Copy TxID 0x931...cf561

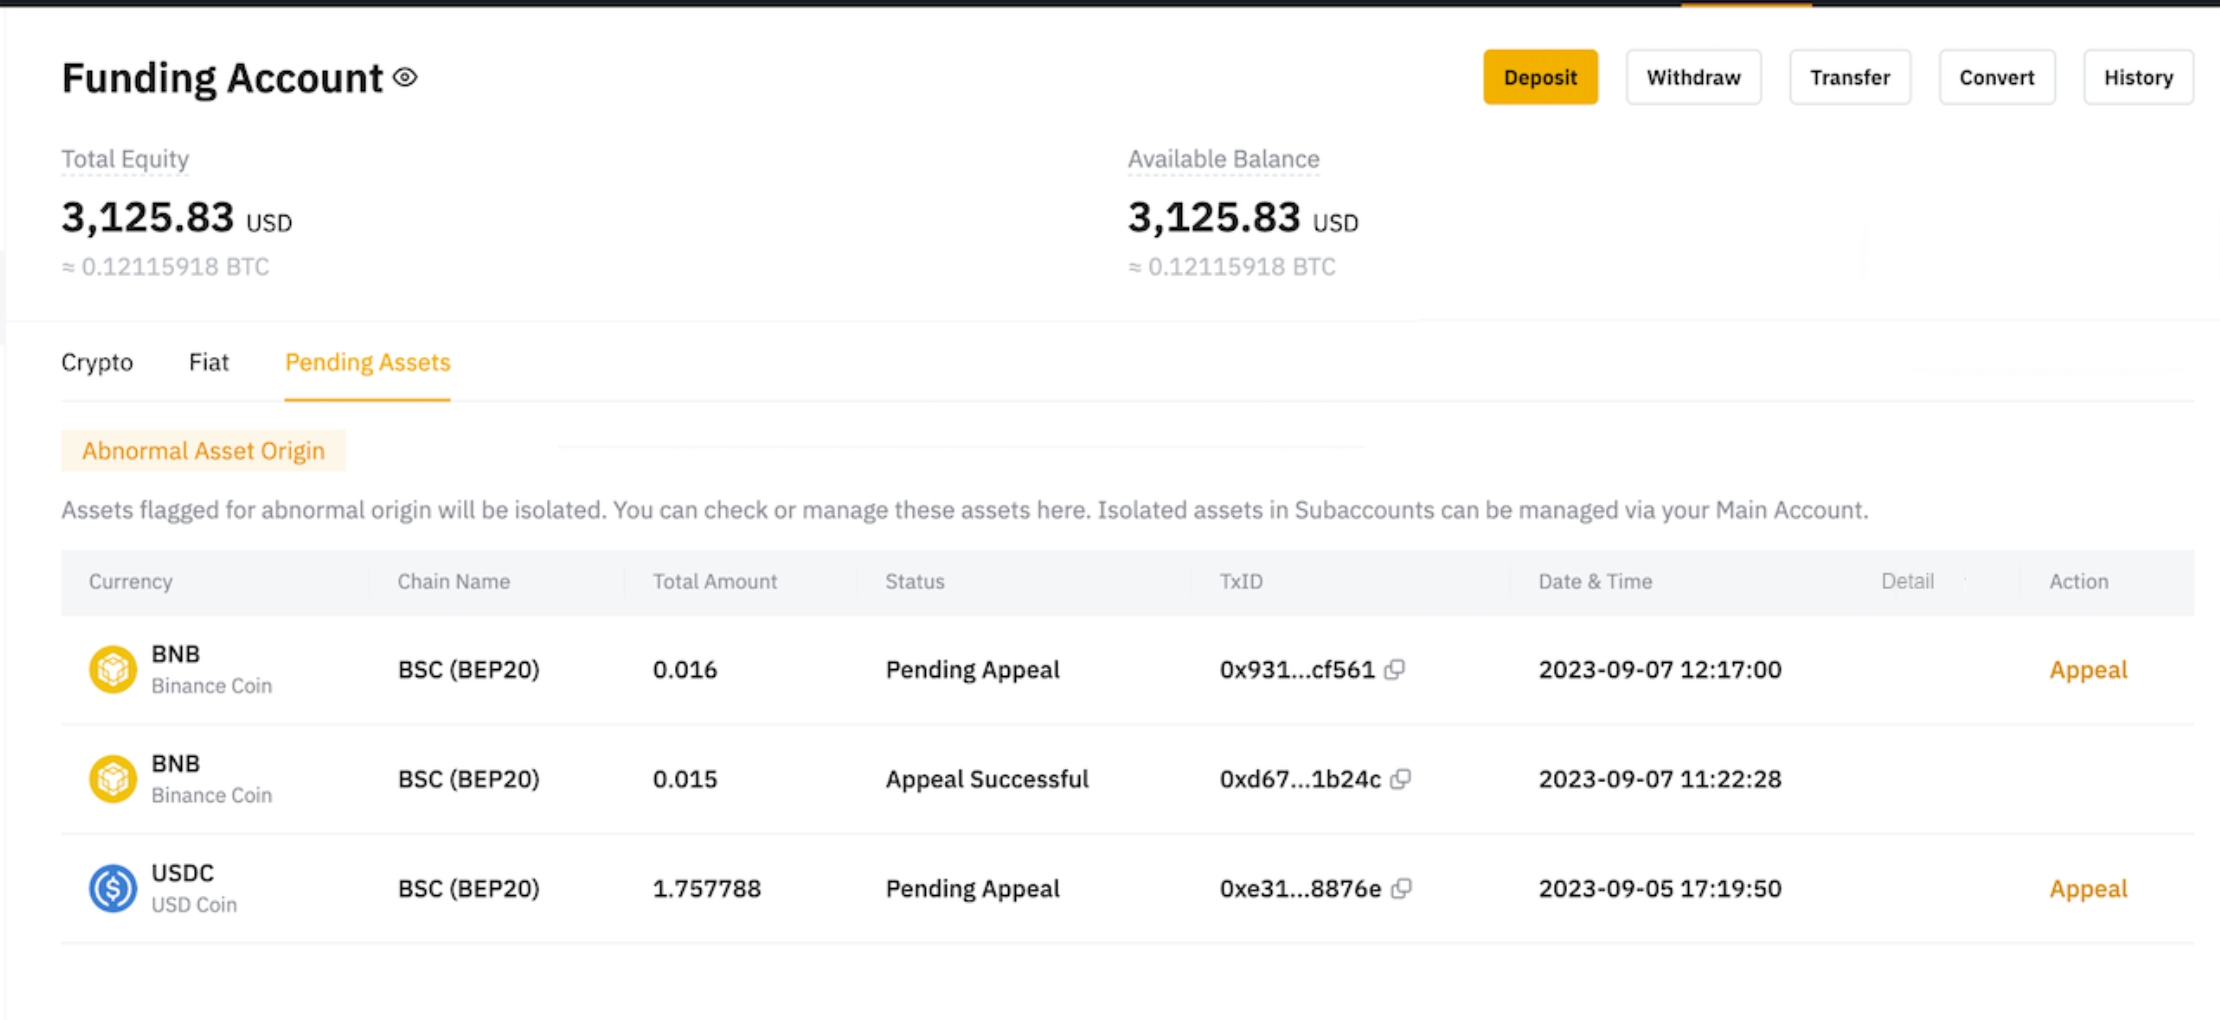[1395, 670]
